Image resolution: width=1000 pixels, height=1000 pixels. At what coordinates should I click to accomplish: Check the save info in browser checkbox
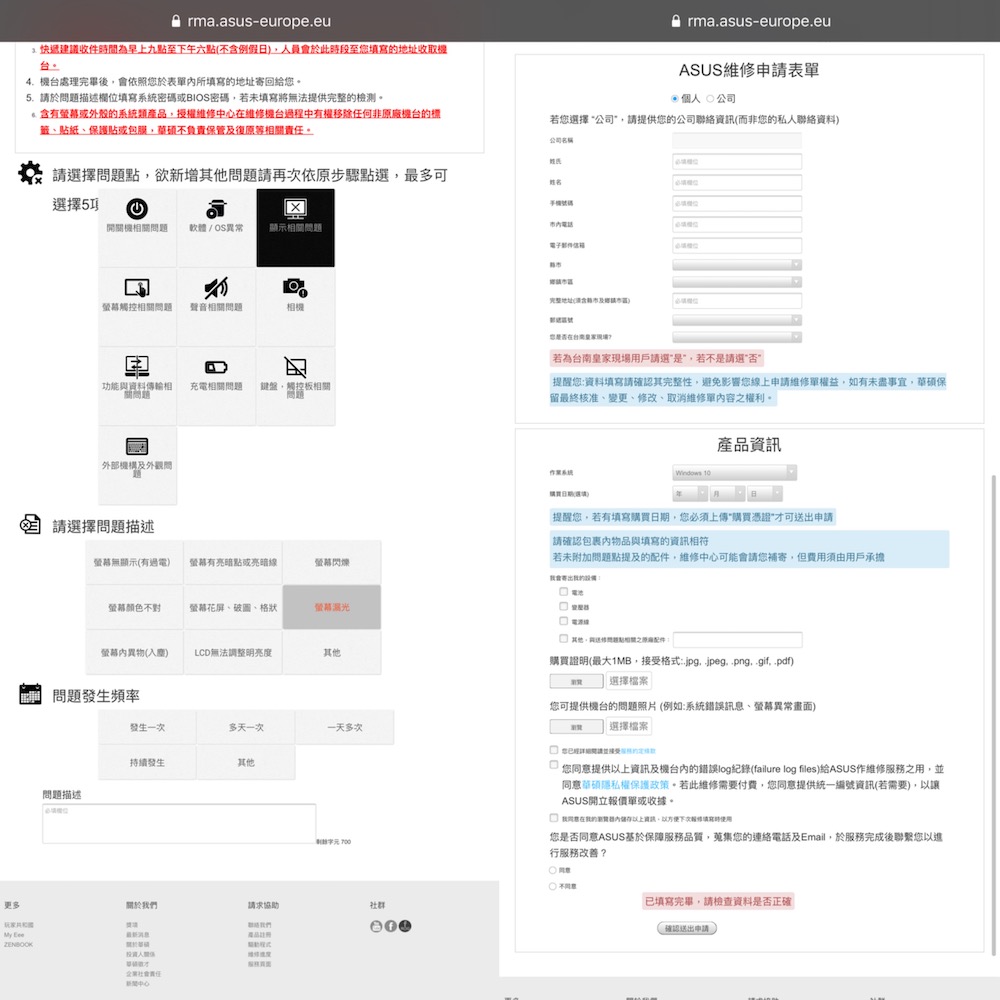tap(554, 818)
